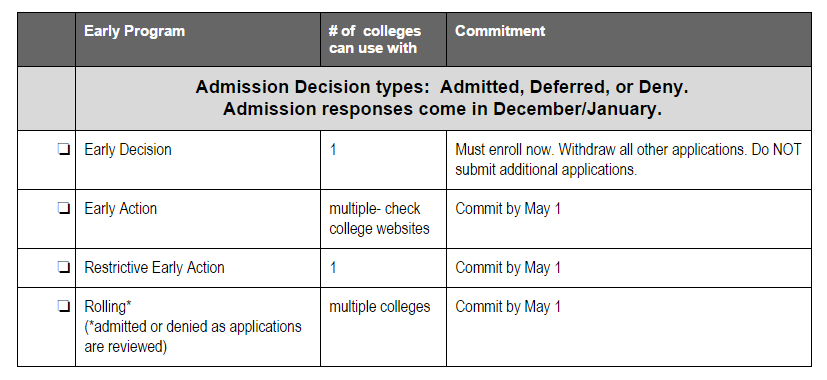Screen dimensions: 827x380
Task: Select 'multiple- check college websites' cell
Action: (x=379, y=218)
